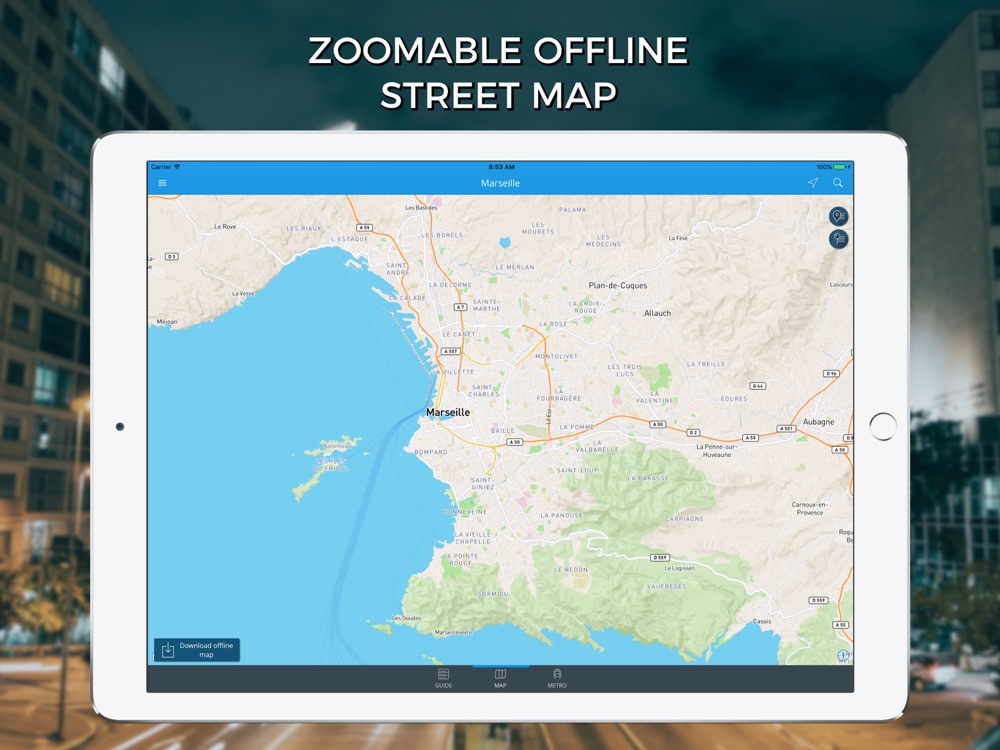Click the SAINT-GINIEZ district label
Image resolution: width=1000 pixels, height=750 pixels.
pos(482,483)
